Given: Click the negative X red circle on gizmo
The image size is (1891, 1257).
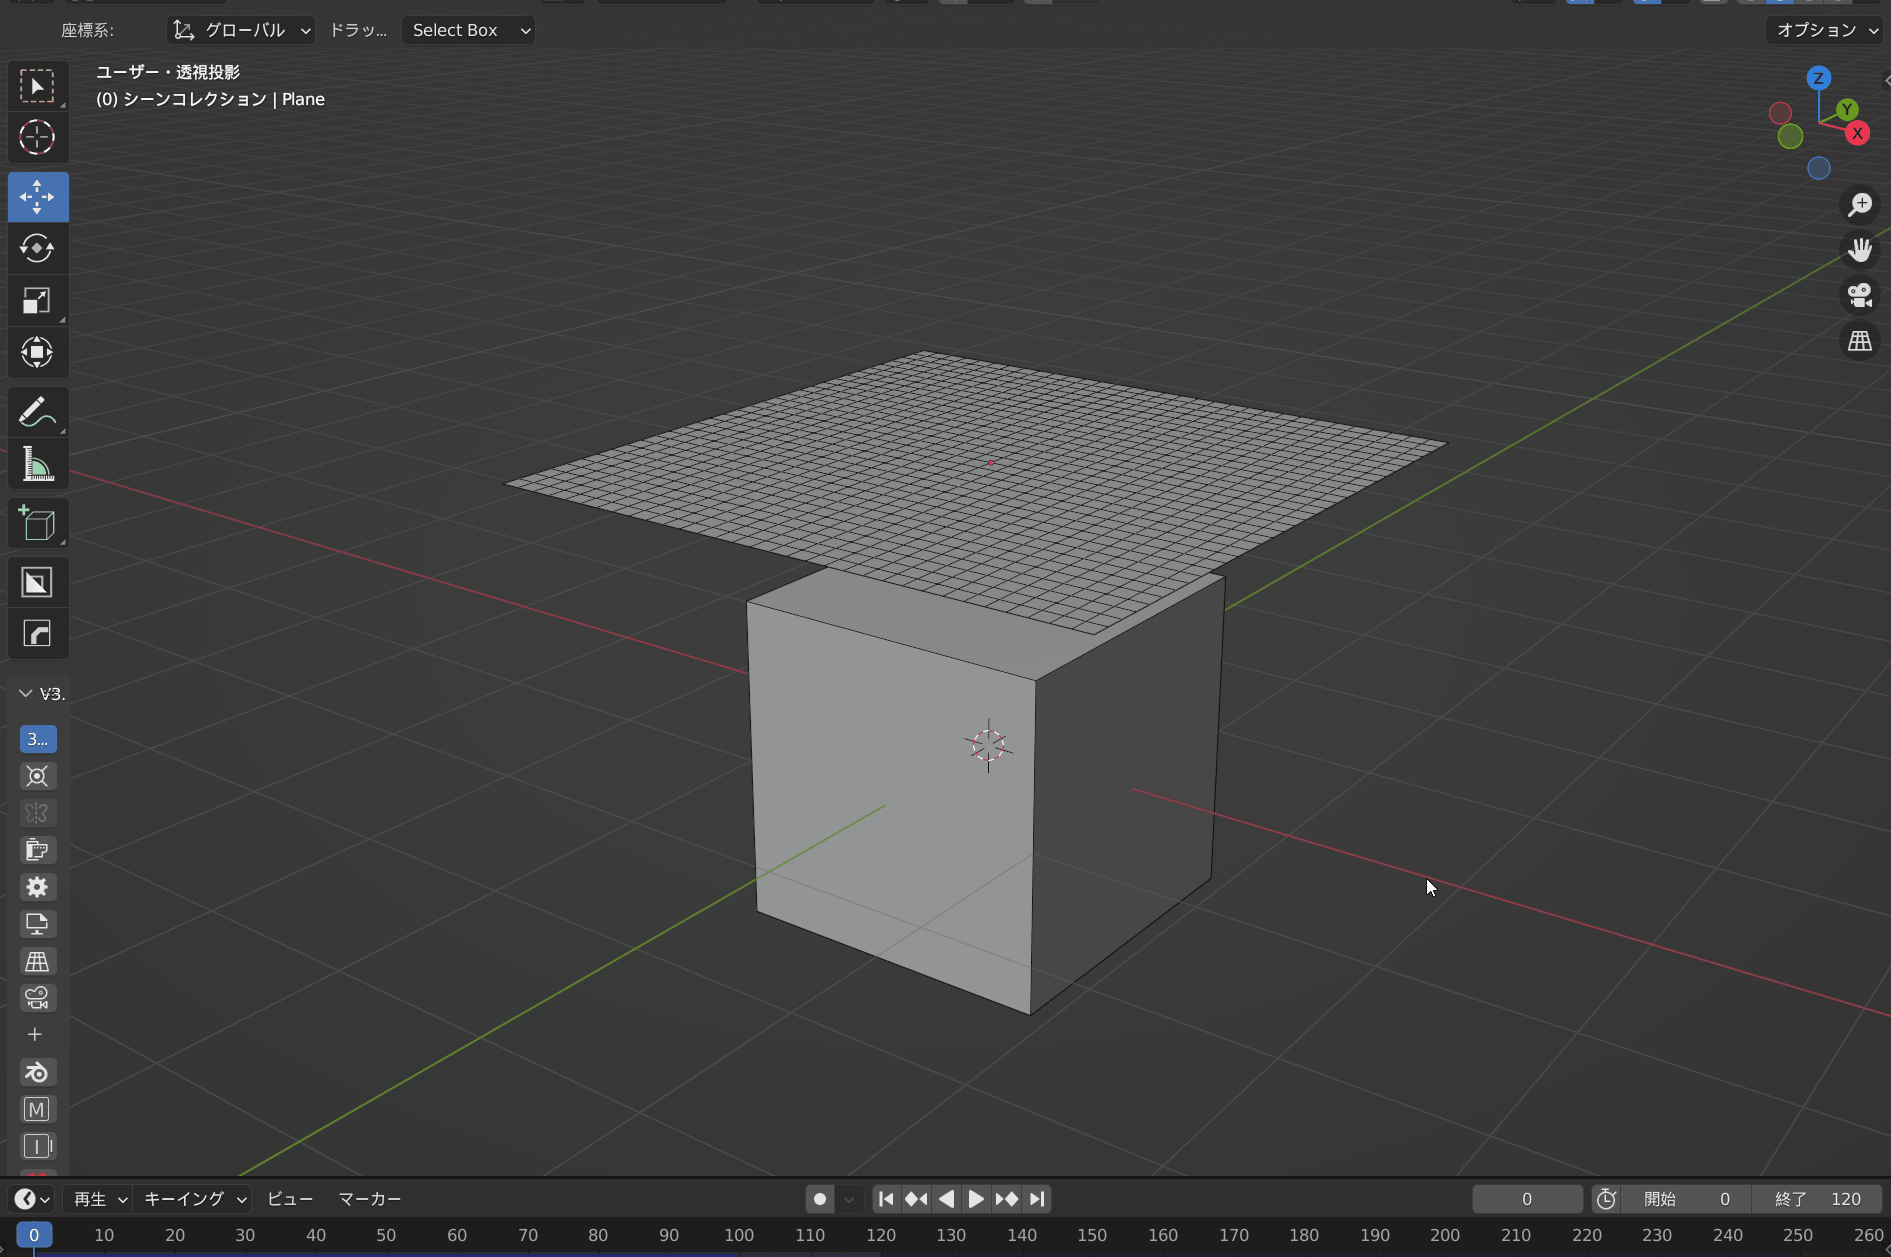Looking at the screenshot, I should tap(1780, 113).
